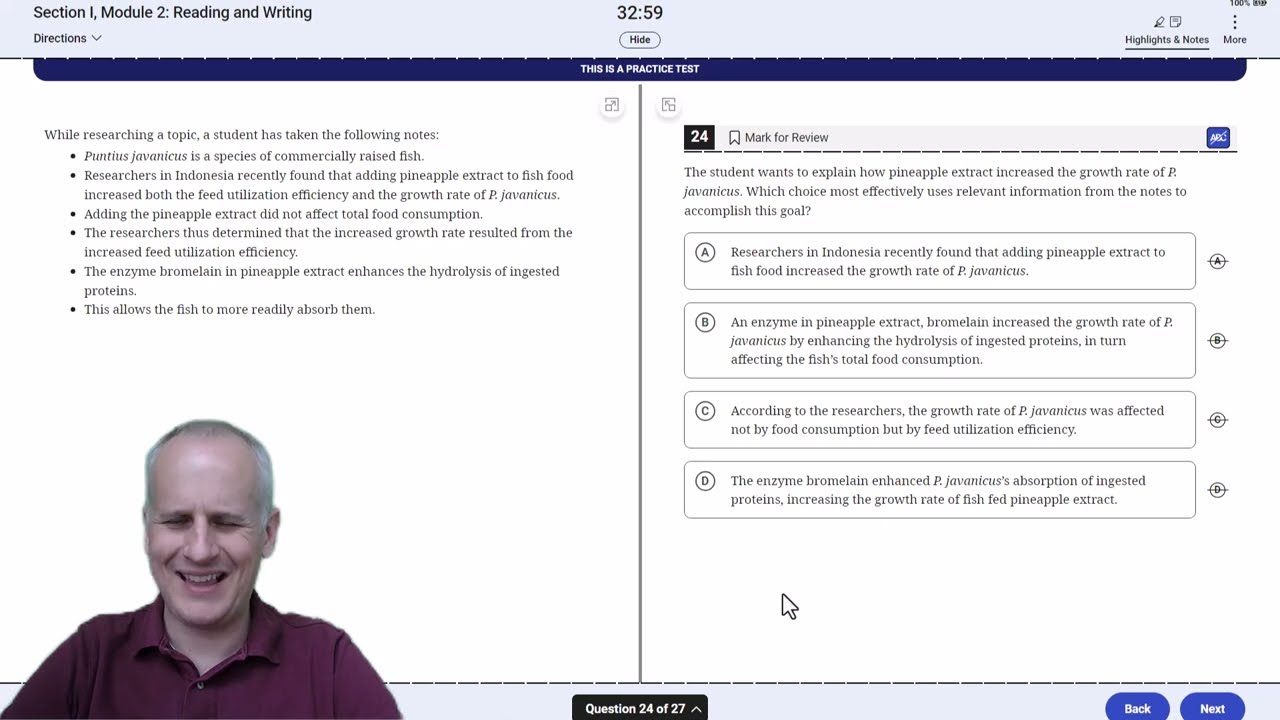Click the question prompt text

[x=935, y=191]
